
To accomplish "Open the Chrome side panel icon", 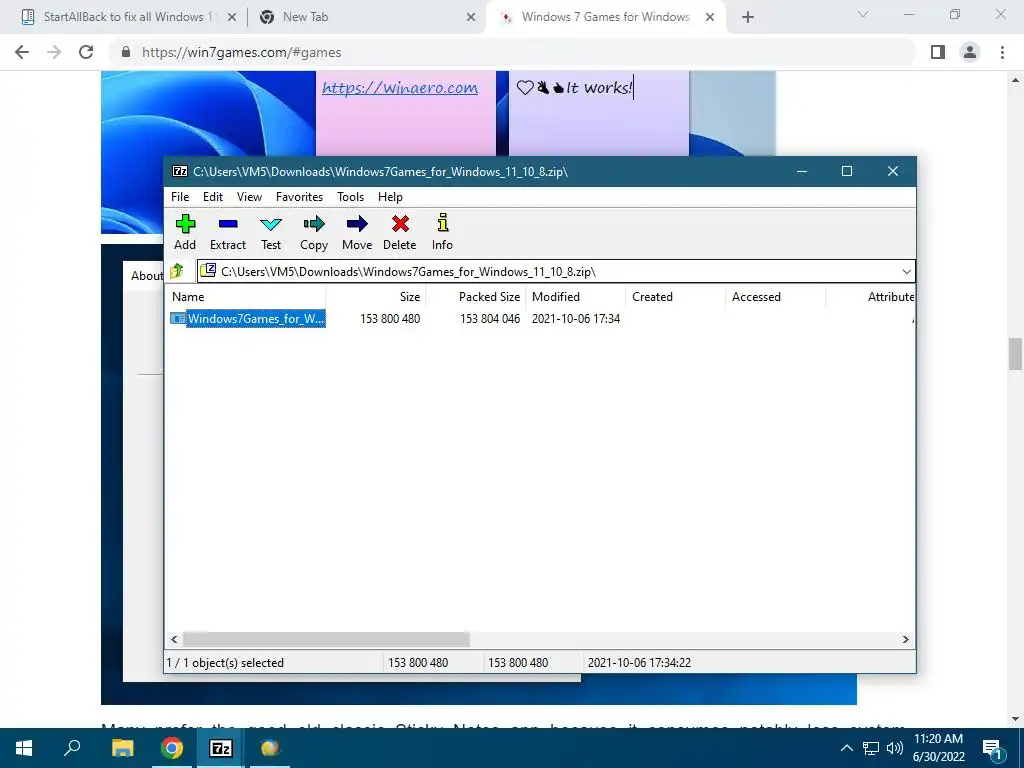I will click(x=938, y=52).
